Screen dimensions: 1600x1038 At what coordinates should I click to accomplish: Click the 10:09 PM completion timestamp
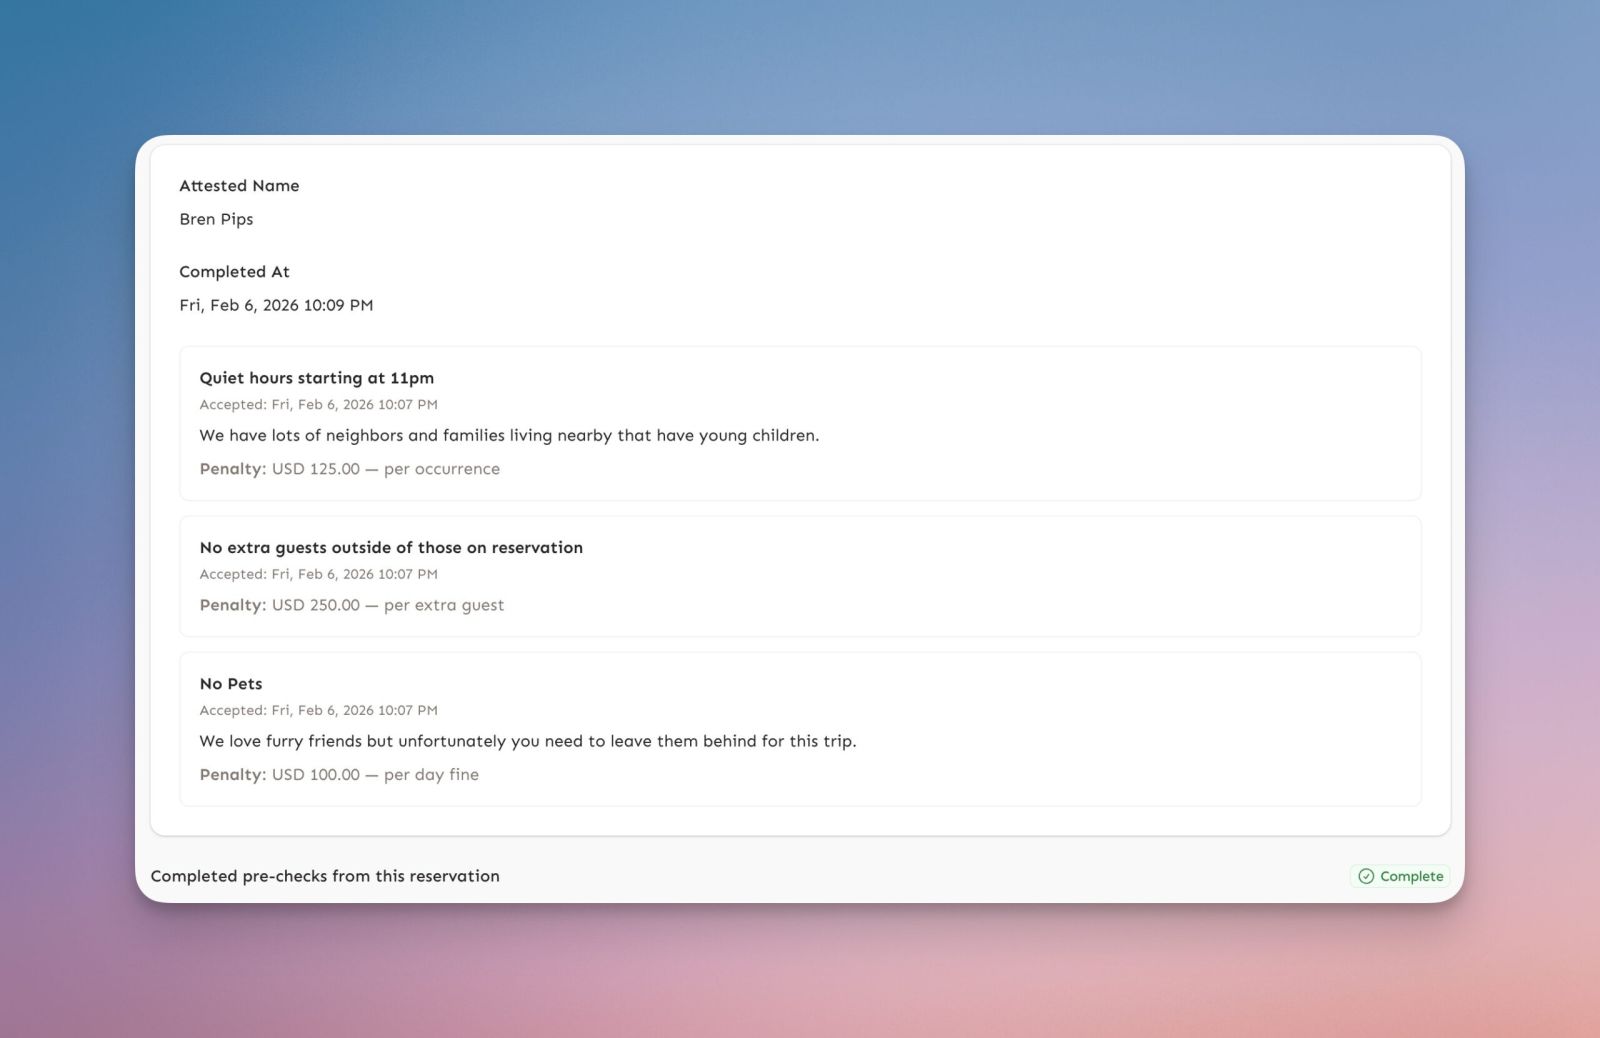click(276, 305)
